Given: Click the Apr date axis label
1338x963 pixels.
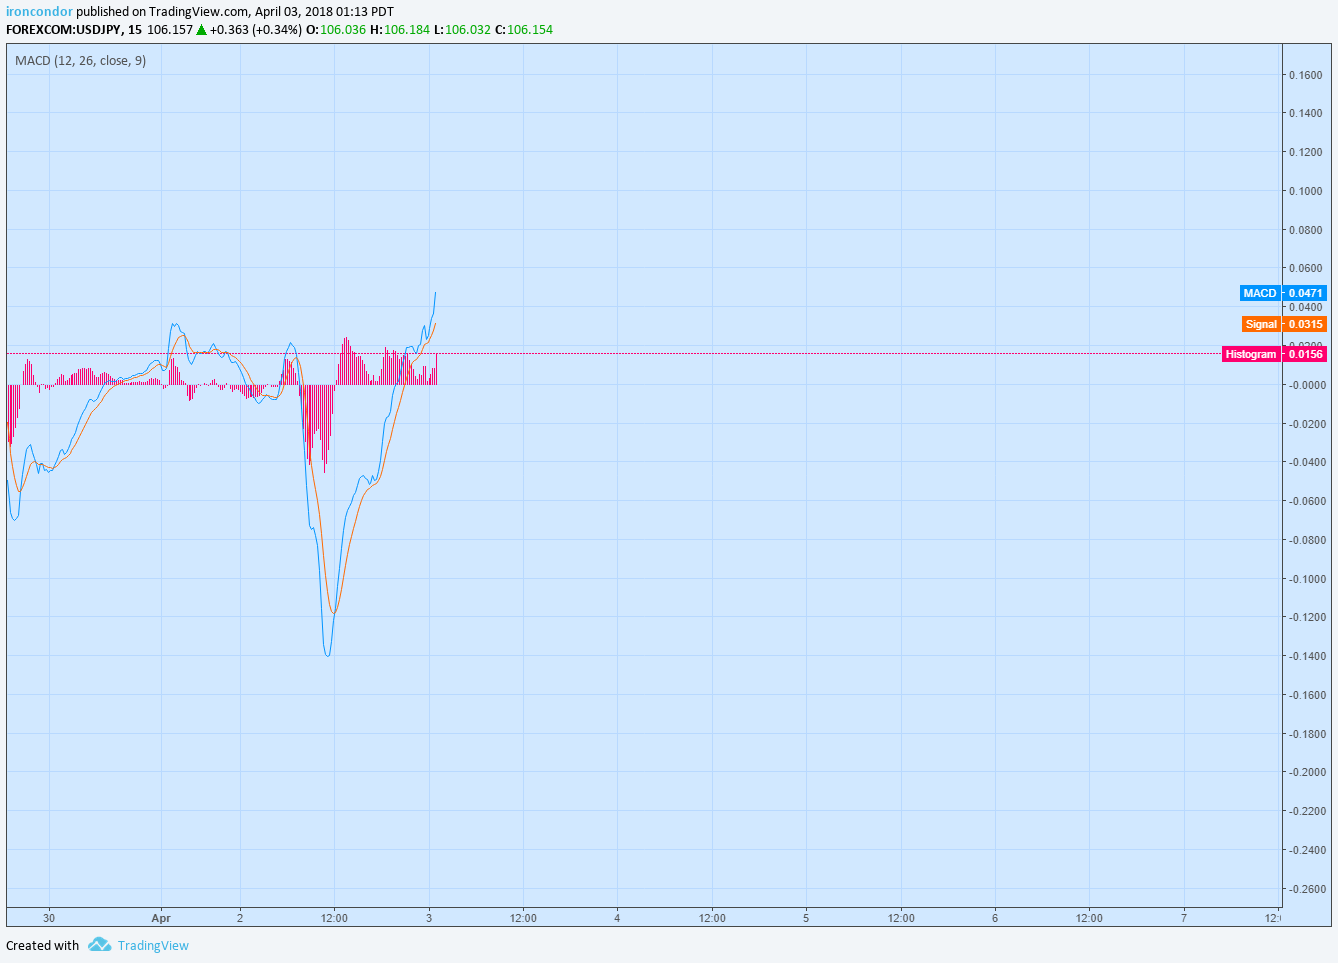Looking at the screenshot, I should click(x=161, y=918).
